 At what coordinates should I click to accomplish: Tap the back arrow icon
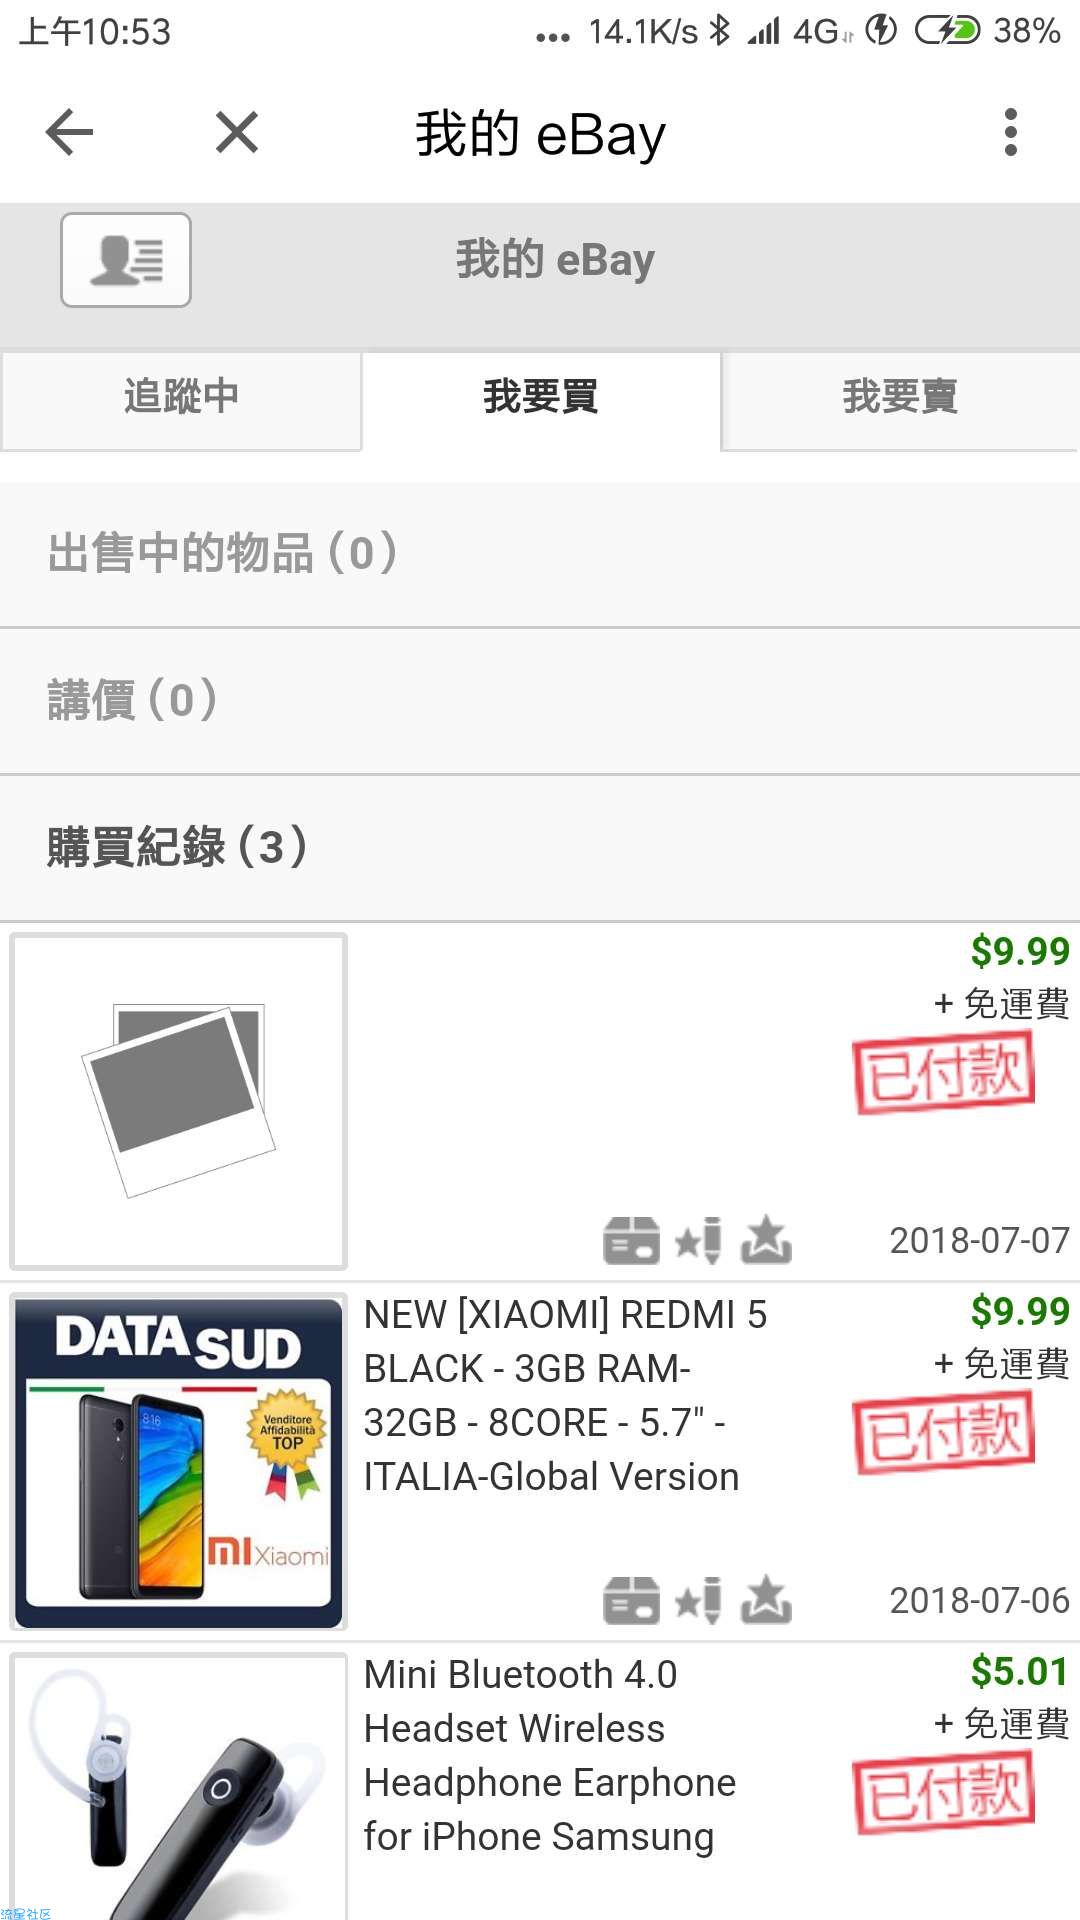pos(69,132)
